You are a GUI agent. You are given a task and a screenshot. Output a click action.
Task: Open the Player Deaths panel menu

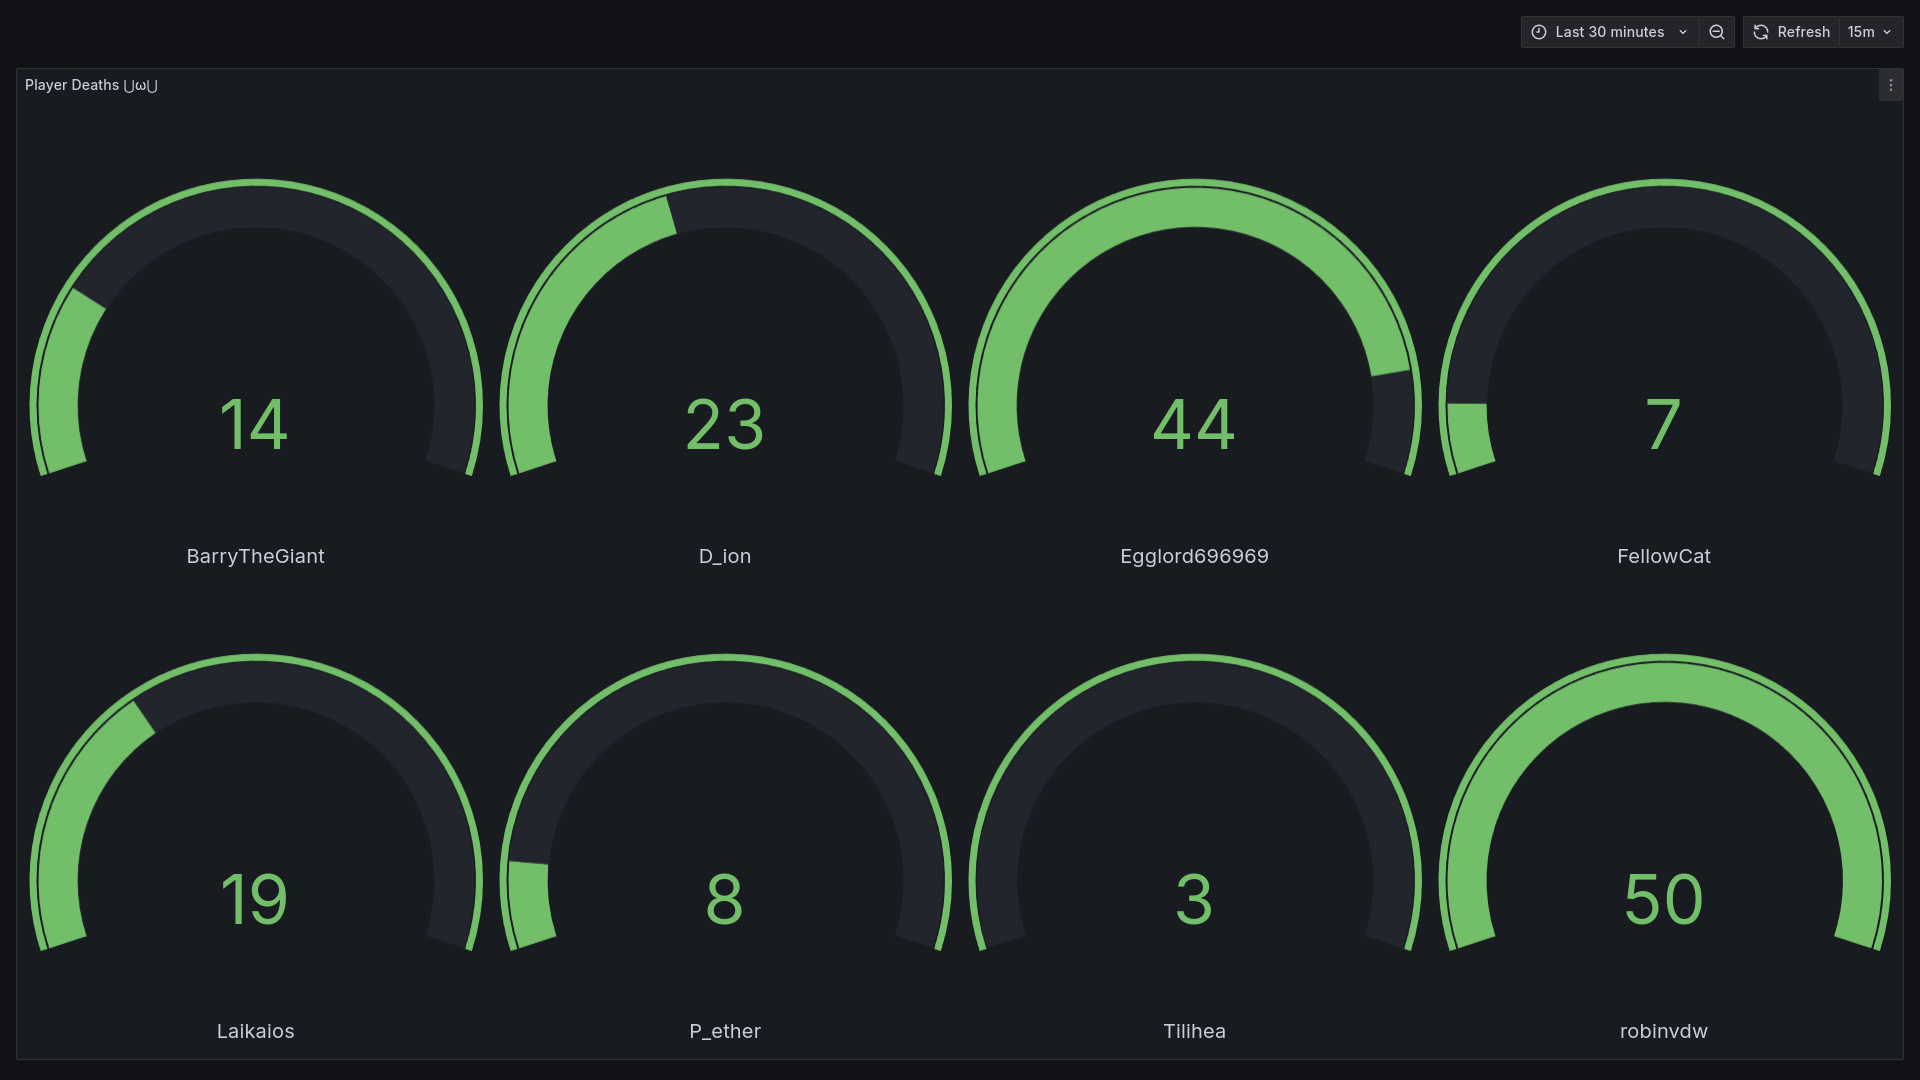tap(1890, 86)
